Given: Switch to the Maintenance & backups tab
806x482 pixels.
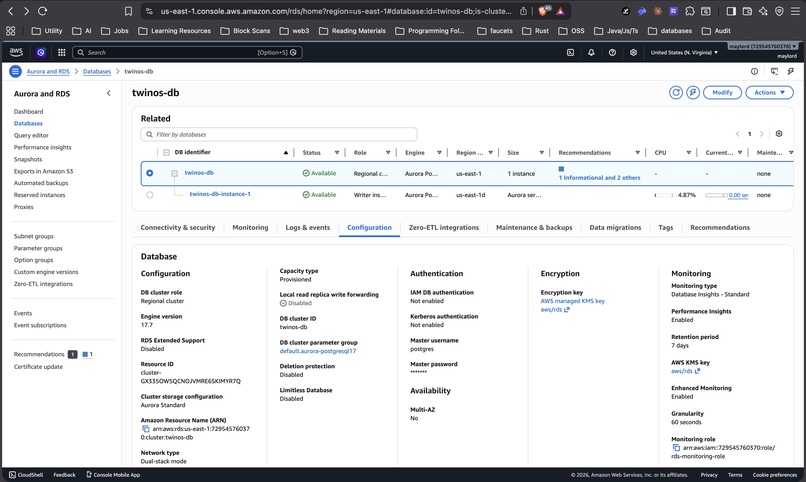Looking at the screenshot, I should [534, 227].
